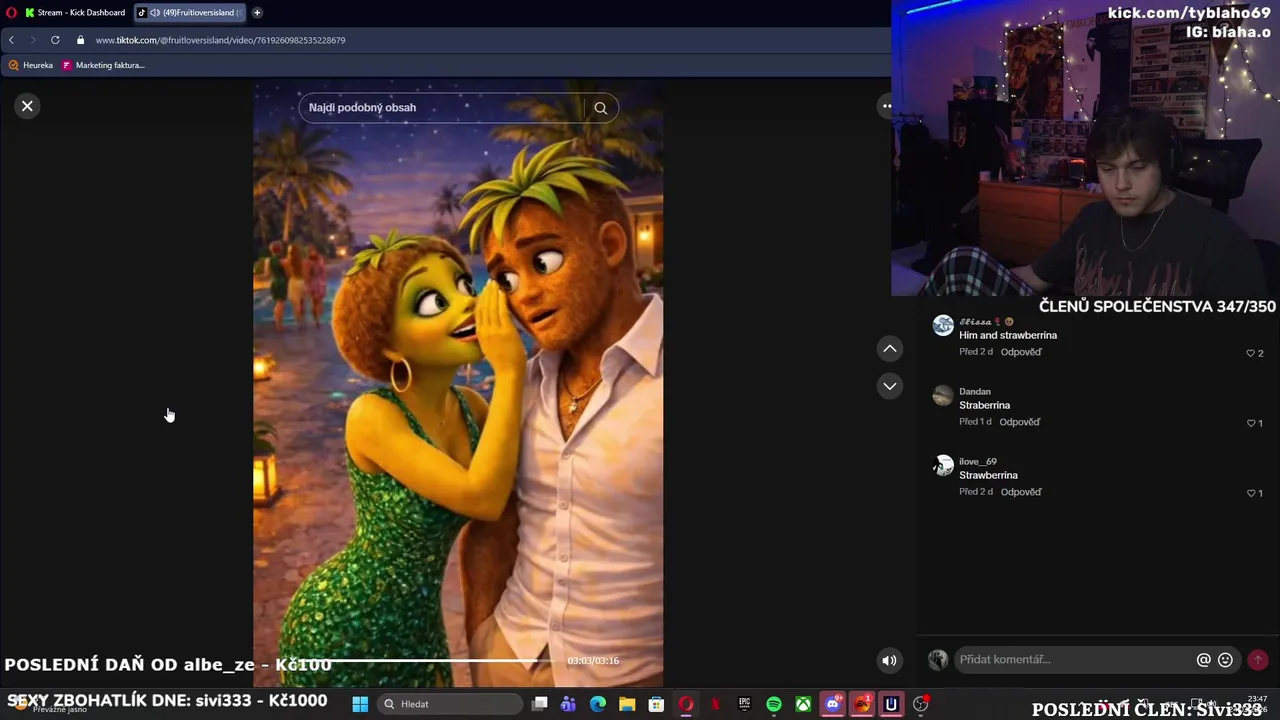The image size is (1280, 720).
Task: Click the 'Přidat komentář...' comment field
Action: [1075, 660]
